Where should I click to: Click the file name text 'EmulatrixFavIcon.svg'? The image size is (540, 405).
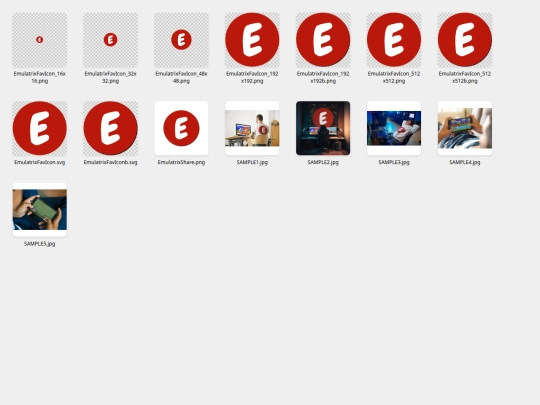click(40, 162)
